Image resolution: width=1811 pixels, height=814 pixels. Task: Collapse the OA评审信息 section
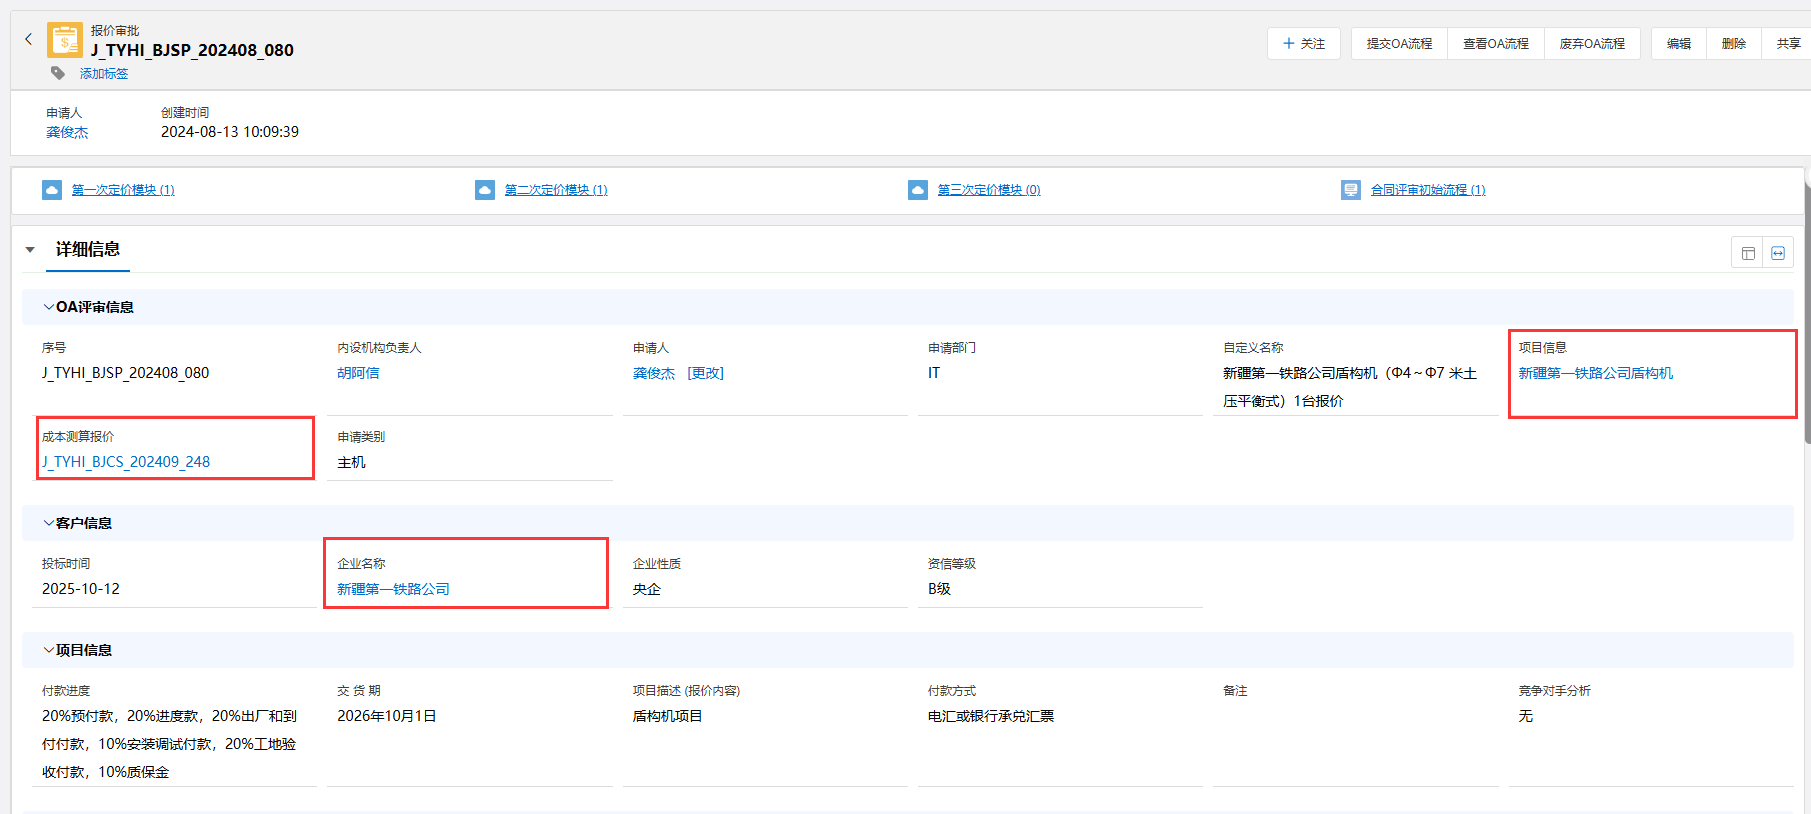point(48,307)
